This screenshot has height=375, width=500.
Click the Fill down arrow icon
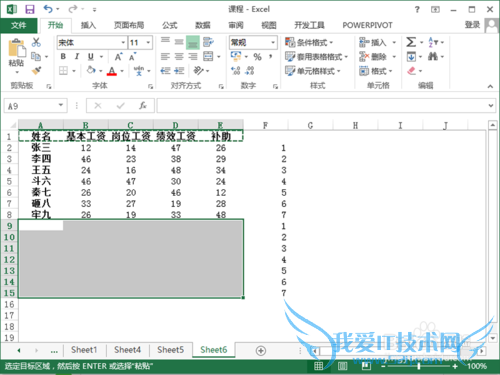pos(411,57)
